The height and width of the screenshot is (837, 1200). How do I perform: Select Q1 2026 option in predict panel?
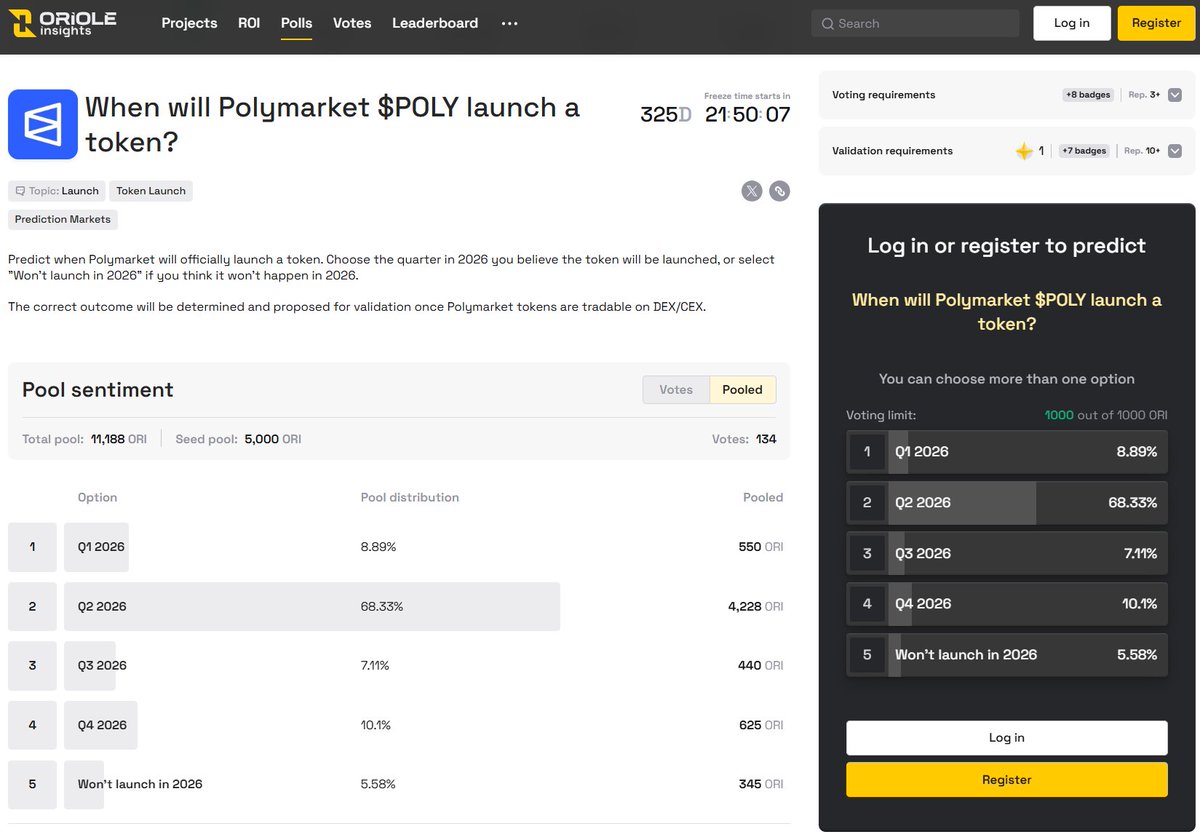1006,452
